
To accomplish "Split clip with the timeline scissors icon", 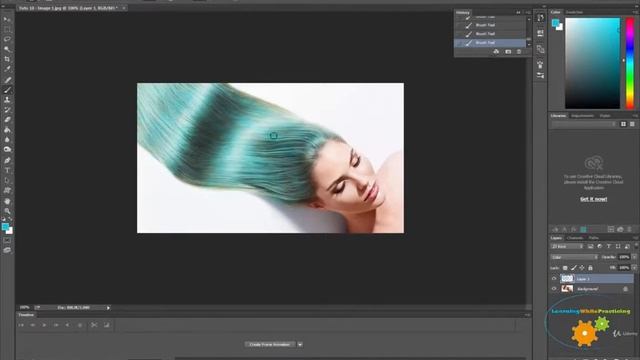I will coord(94,325).
